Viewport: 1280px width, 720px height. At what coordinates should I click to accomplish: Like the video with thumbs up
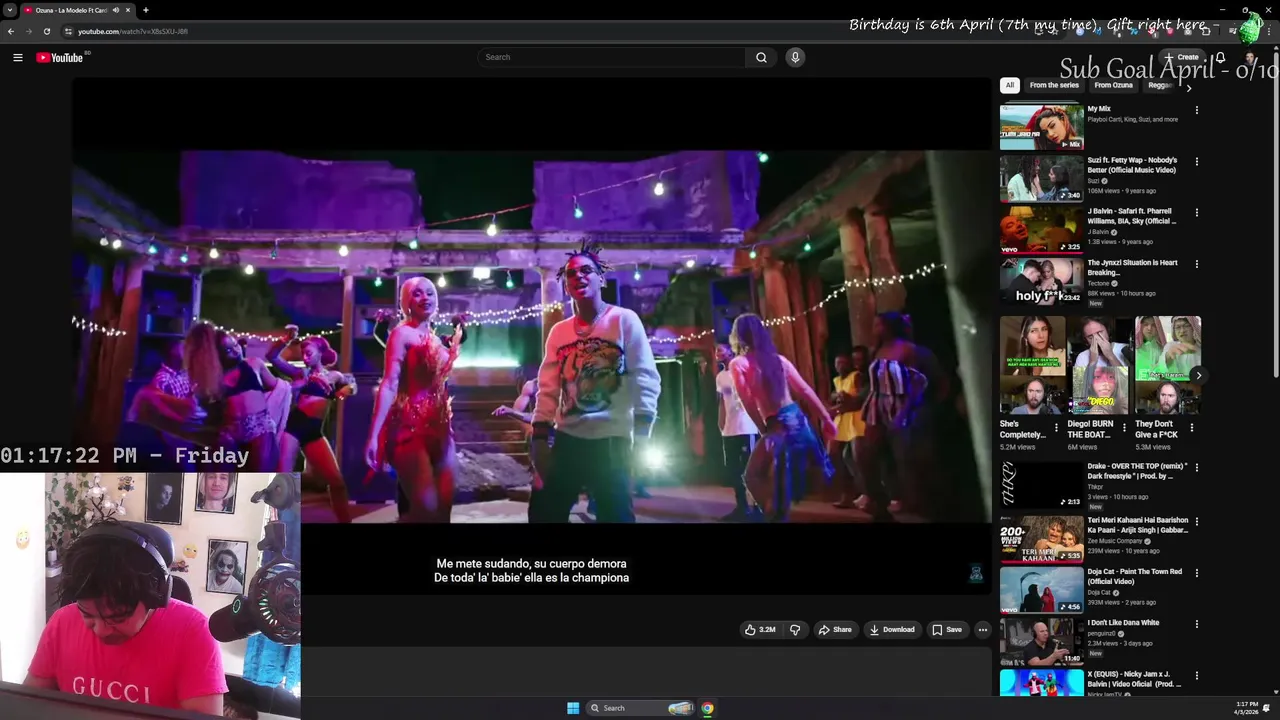(760, 630)
